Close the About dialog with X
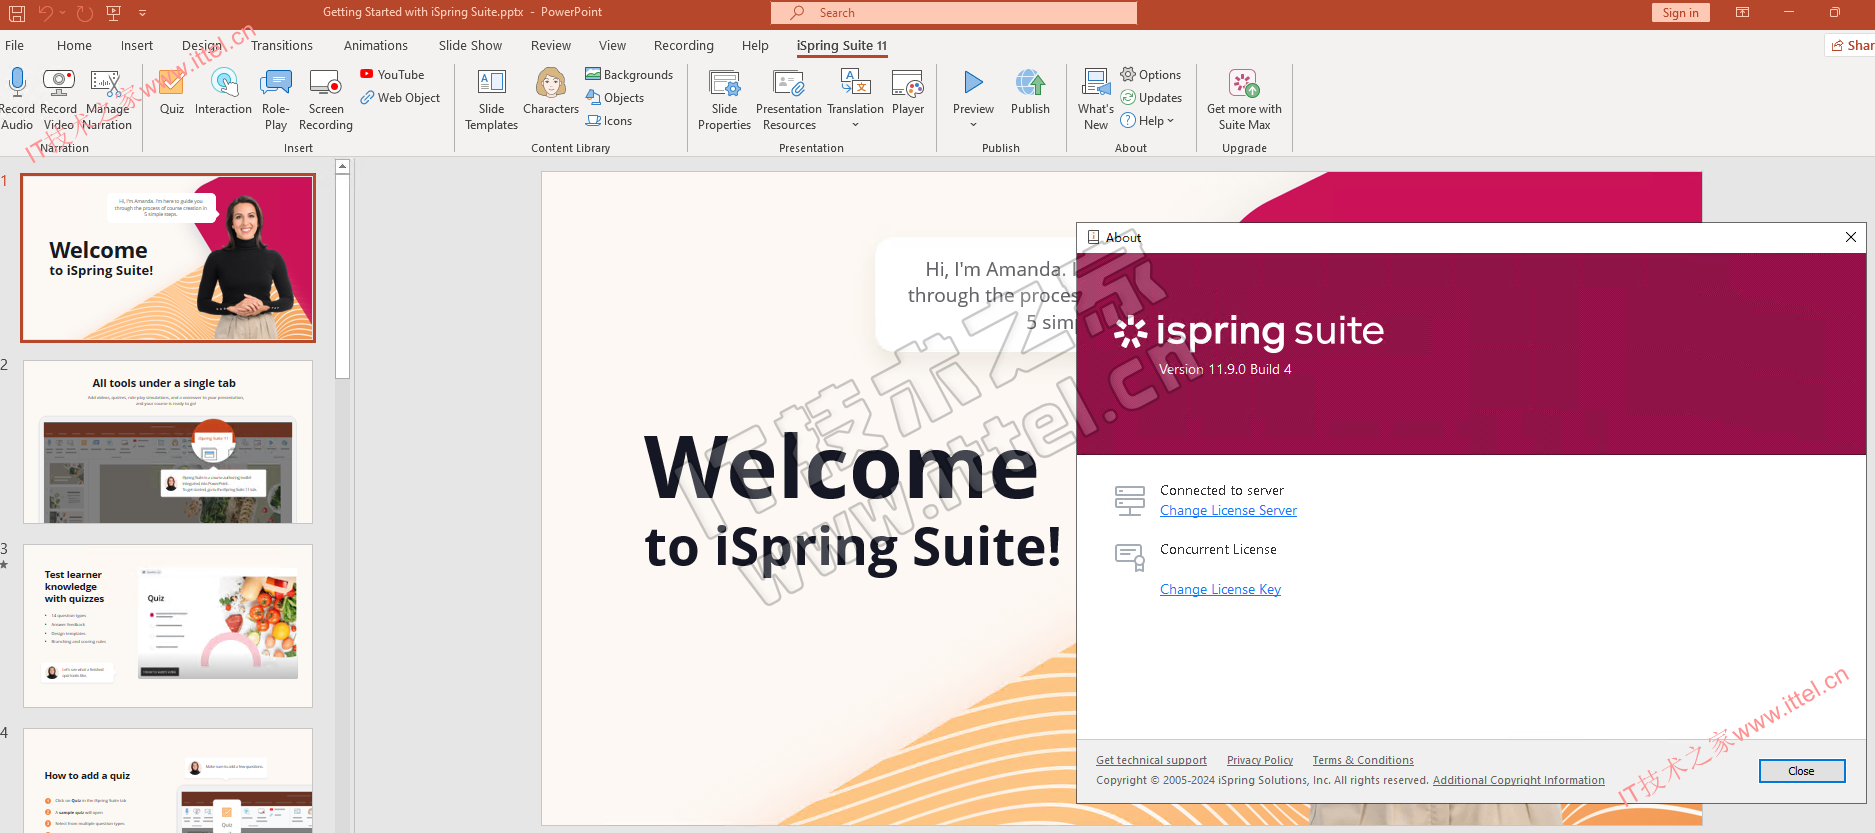 click(1850, 237)
